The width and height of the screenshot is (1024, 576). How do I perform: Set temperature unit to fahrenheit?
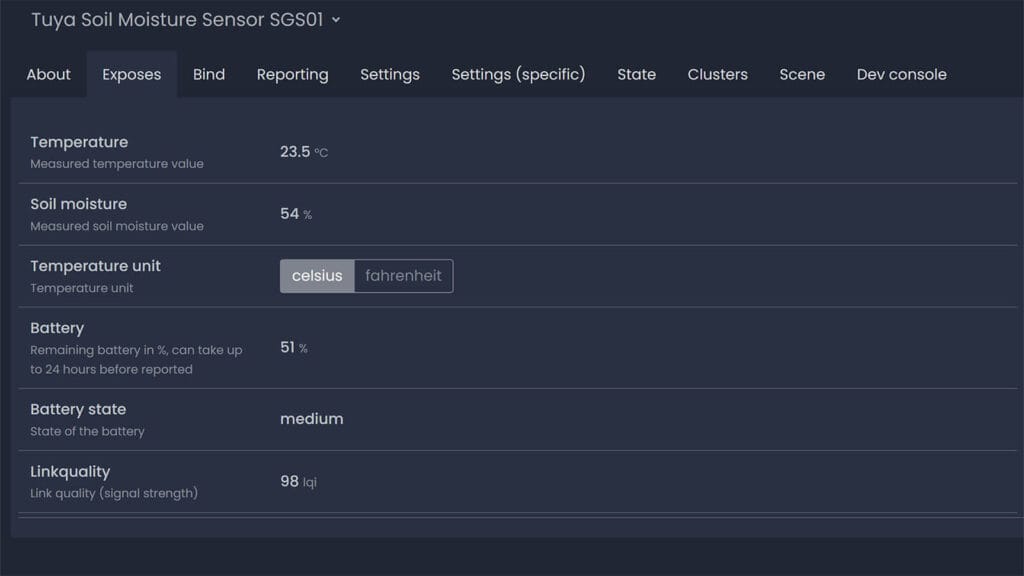[404, 276]
